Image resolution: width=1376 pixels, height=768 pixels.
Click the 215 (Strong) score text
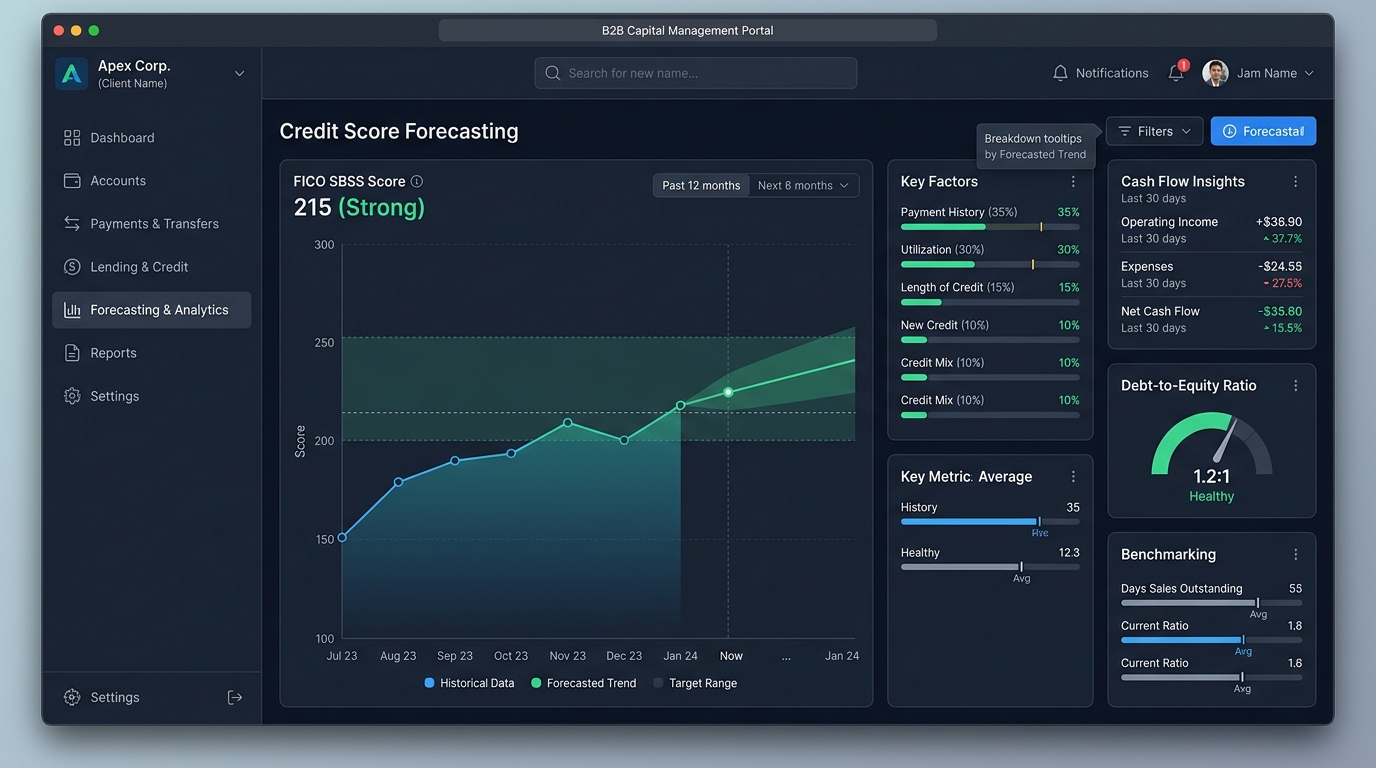(359, 207)
